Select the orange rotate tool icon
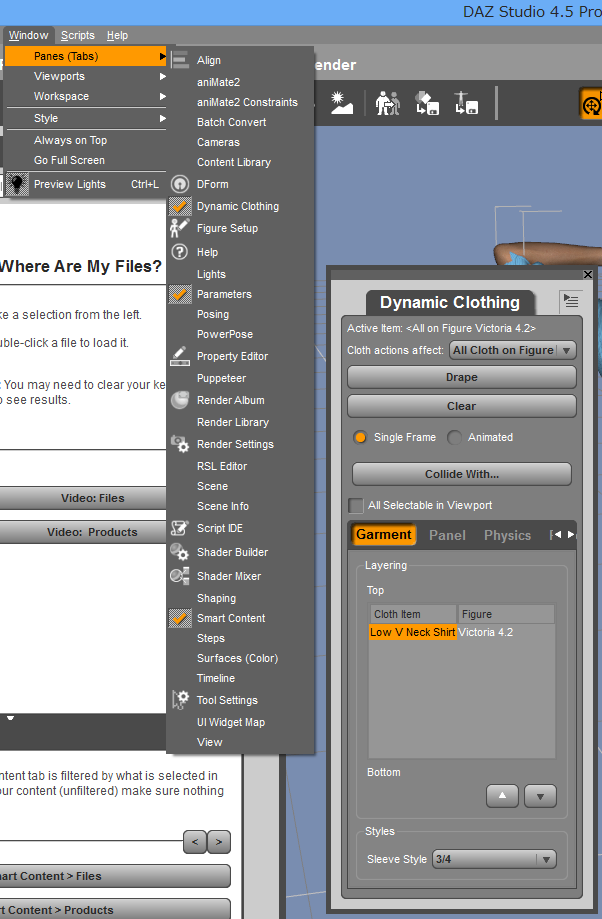 [591, 103]
